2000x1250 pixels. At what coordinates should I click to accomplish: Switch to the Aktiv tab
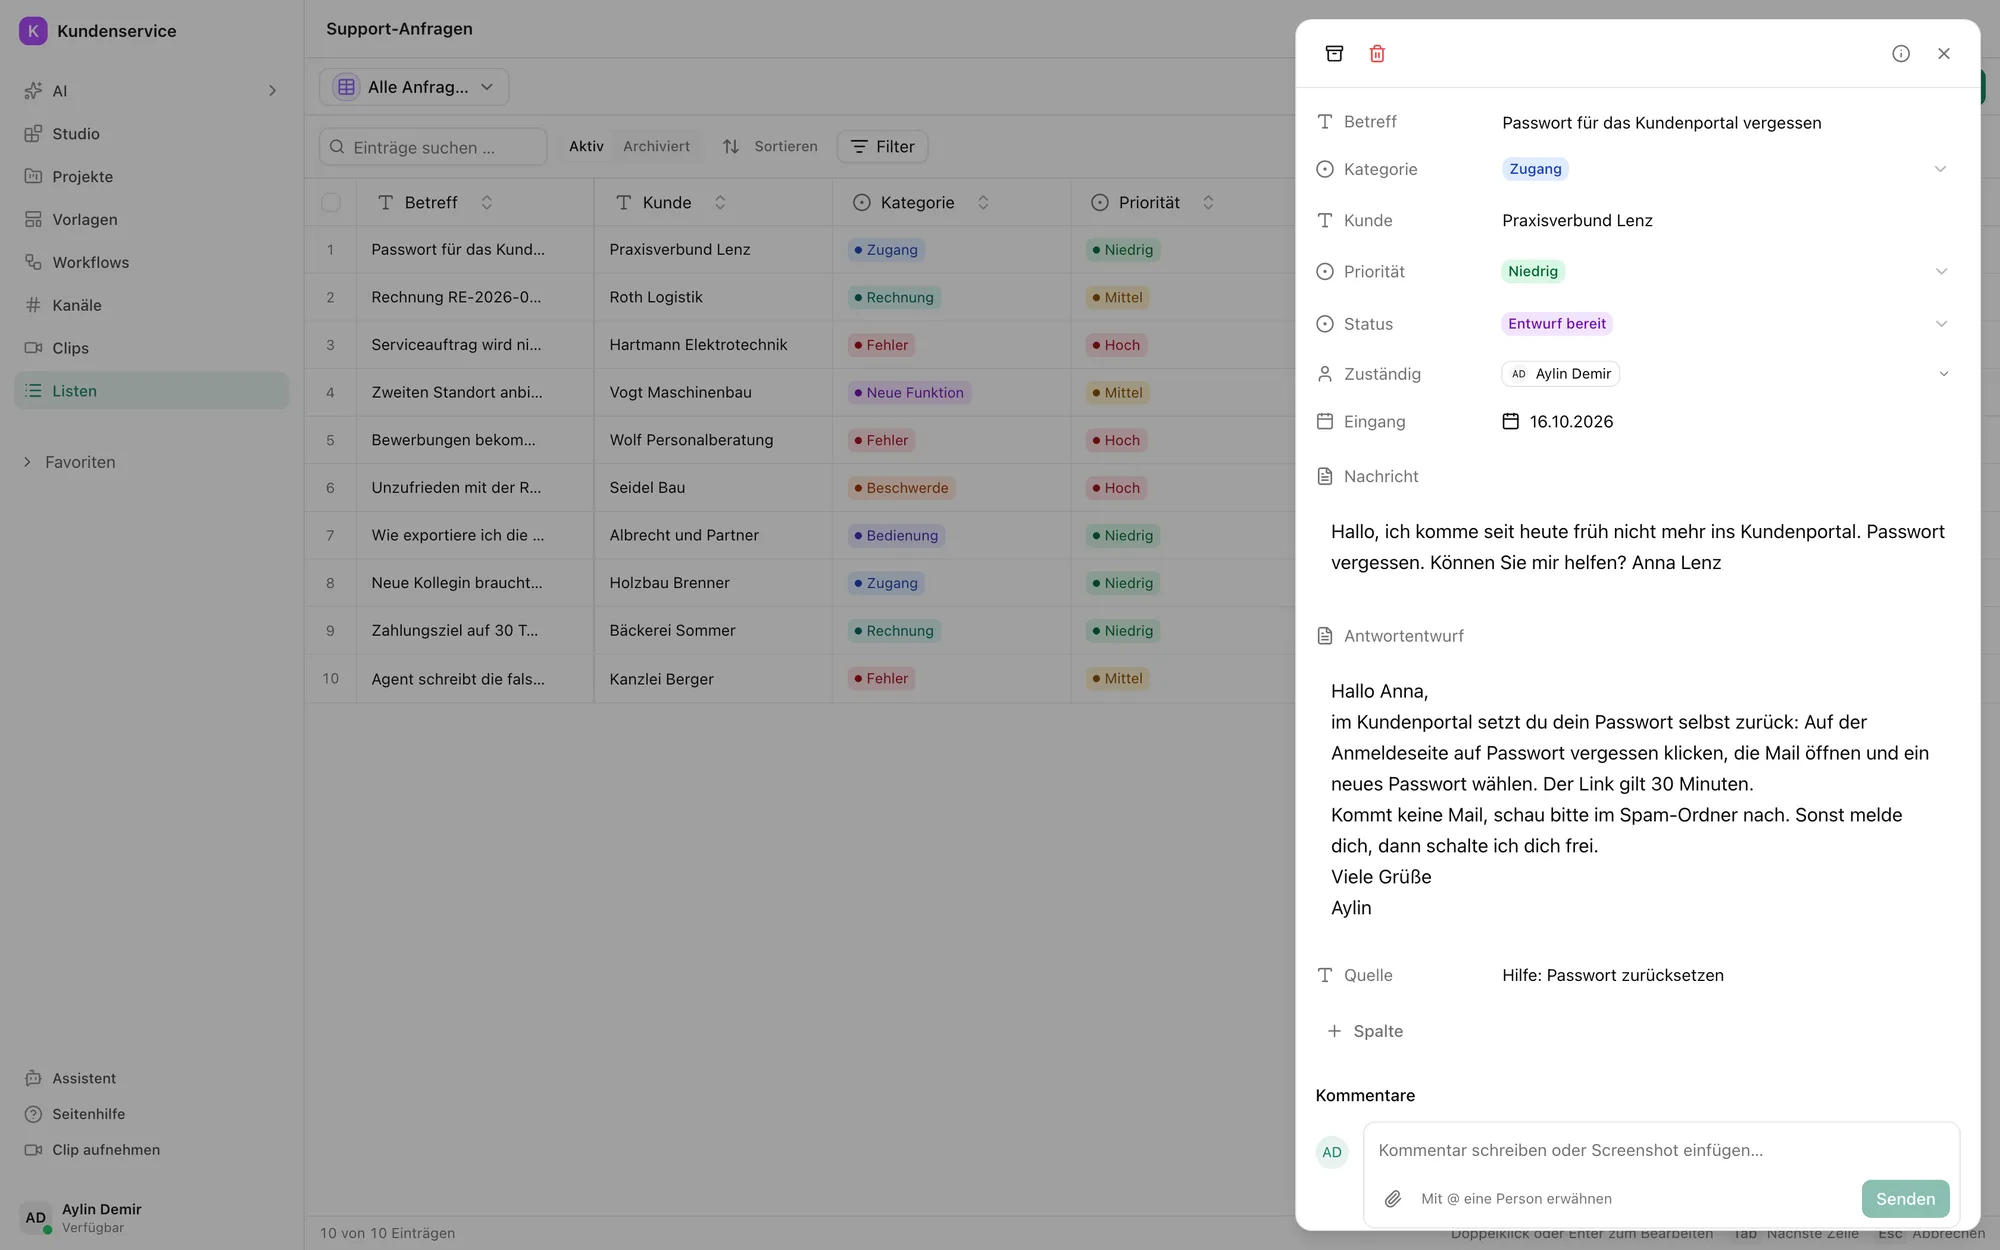(586, 147)
